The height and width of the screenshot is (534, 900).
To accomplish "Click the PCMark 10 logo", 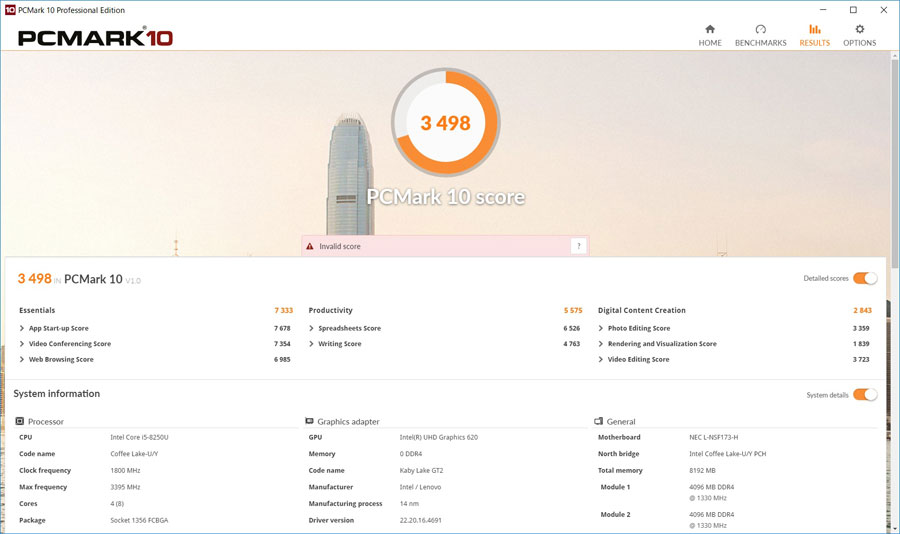I will [95, 38].
